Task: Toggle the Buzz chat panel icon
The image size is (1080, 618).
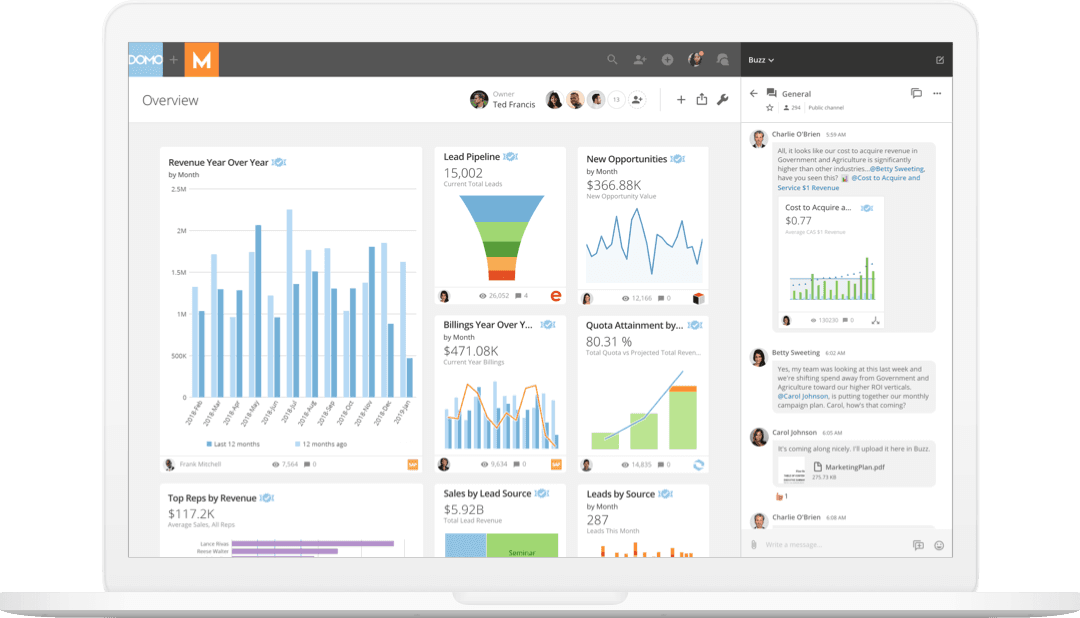Action: 722,60
